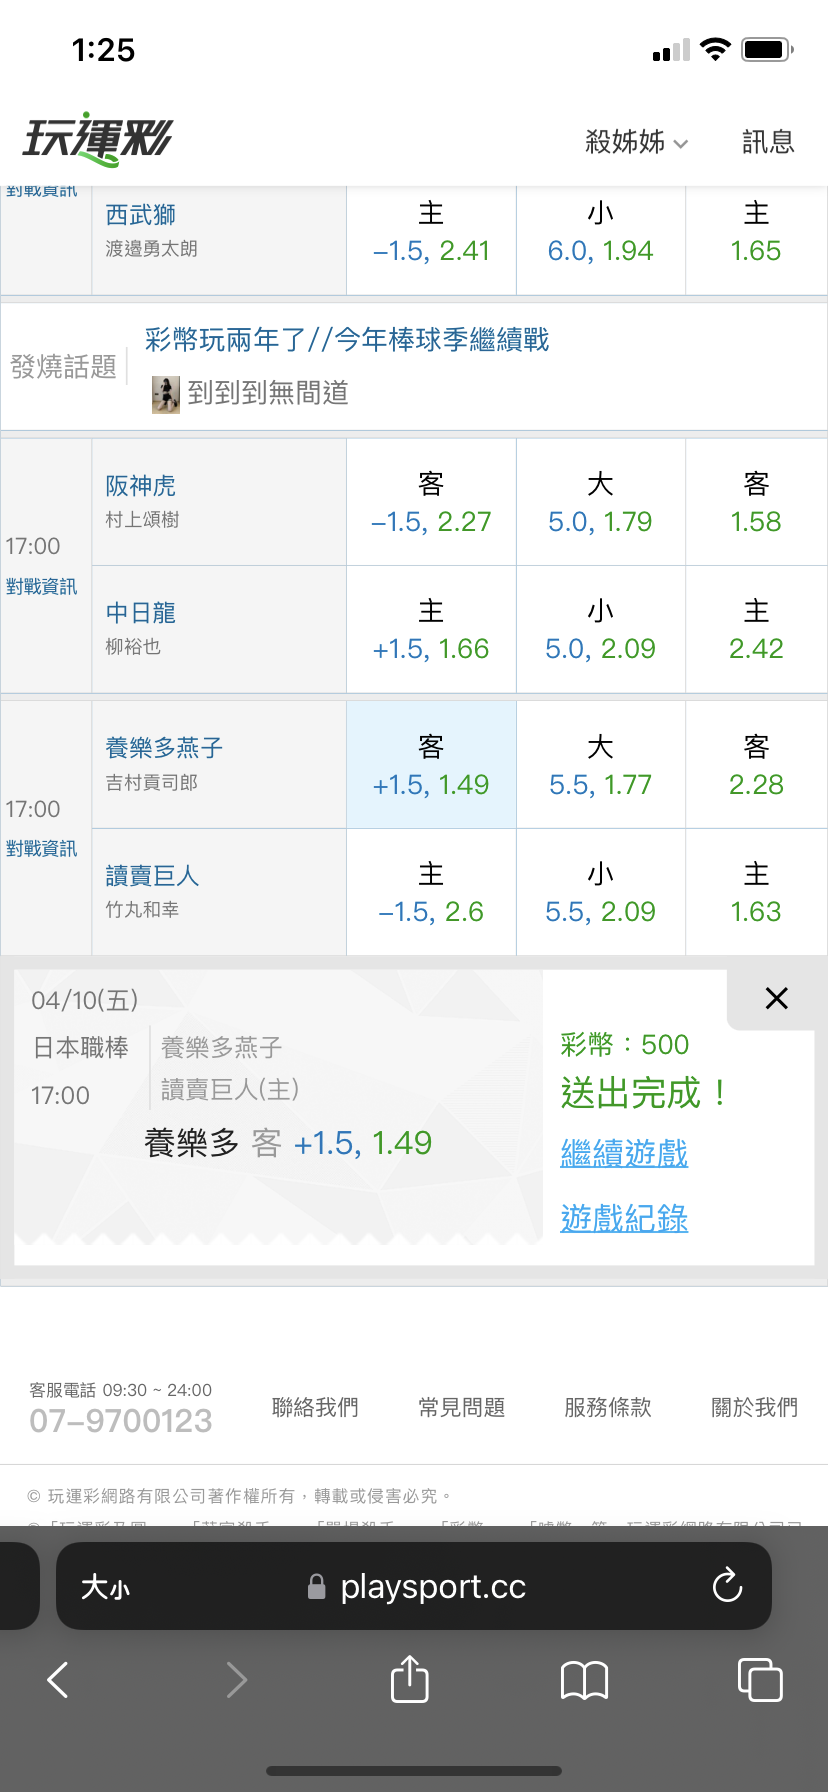Click the 繼續遊戲 link
The width and height of the screenshot is (828, 1792).
point(624,1154)
